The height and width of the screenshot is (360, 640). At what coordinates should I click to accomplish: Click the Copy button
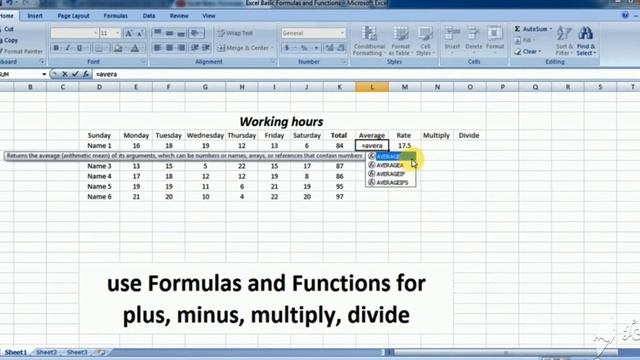[9, 40]
